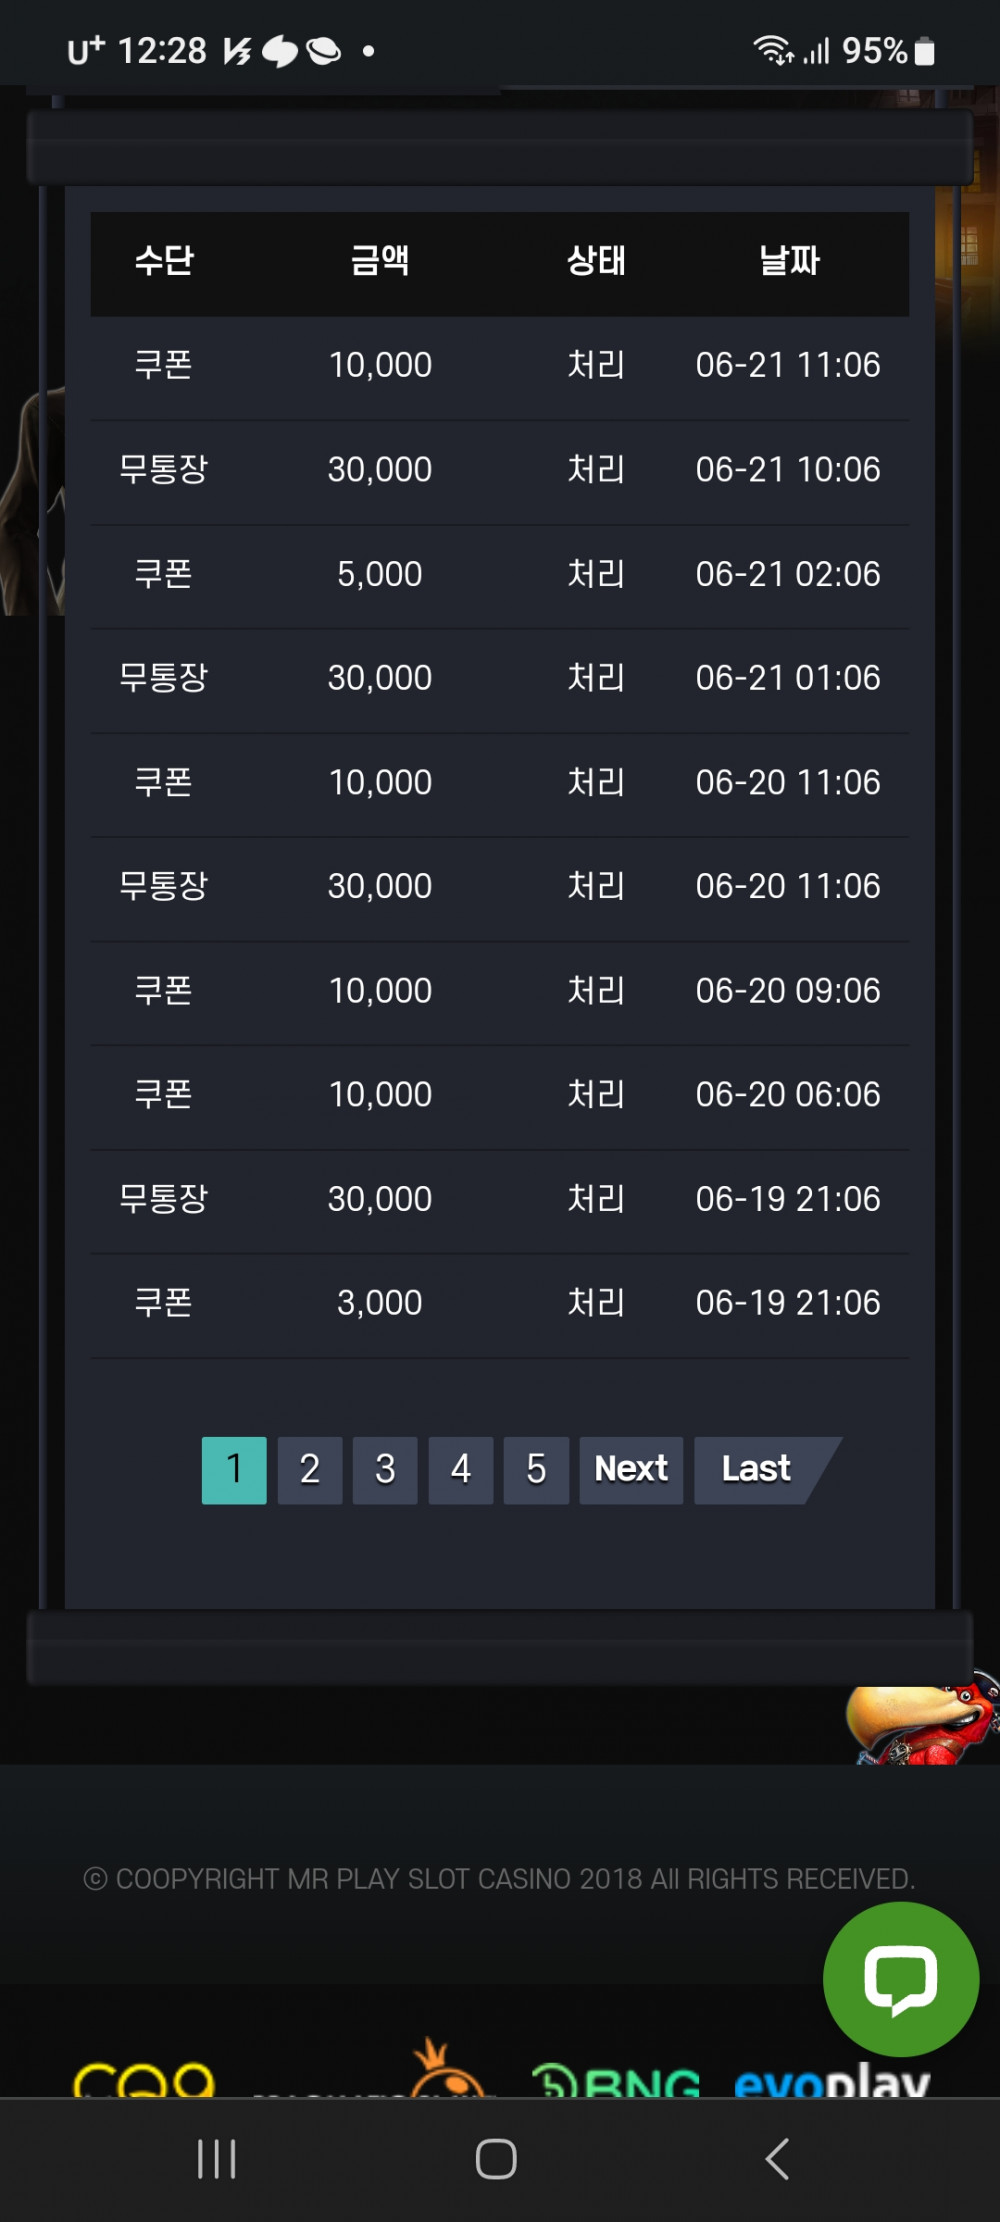Tap the 금액 column header
Image resolution: width=1000 pixels, height=2222 pixels.
coord(380,261)
